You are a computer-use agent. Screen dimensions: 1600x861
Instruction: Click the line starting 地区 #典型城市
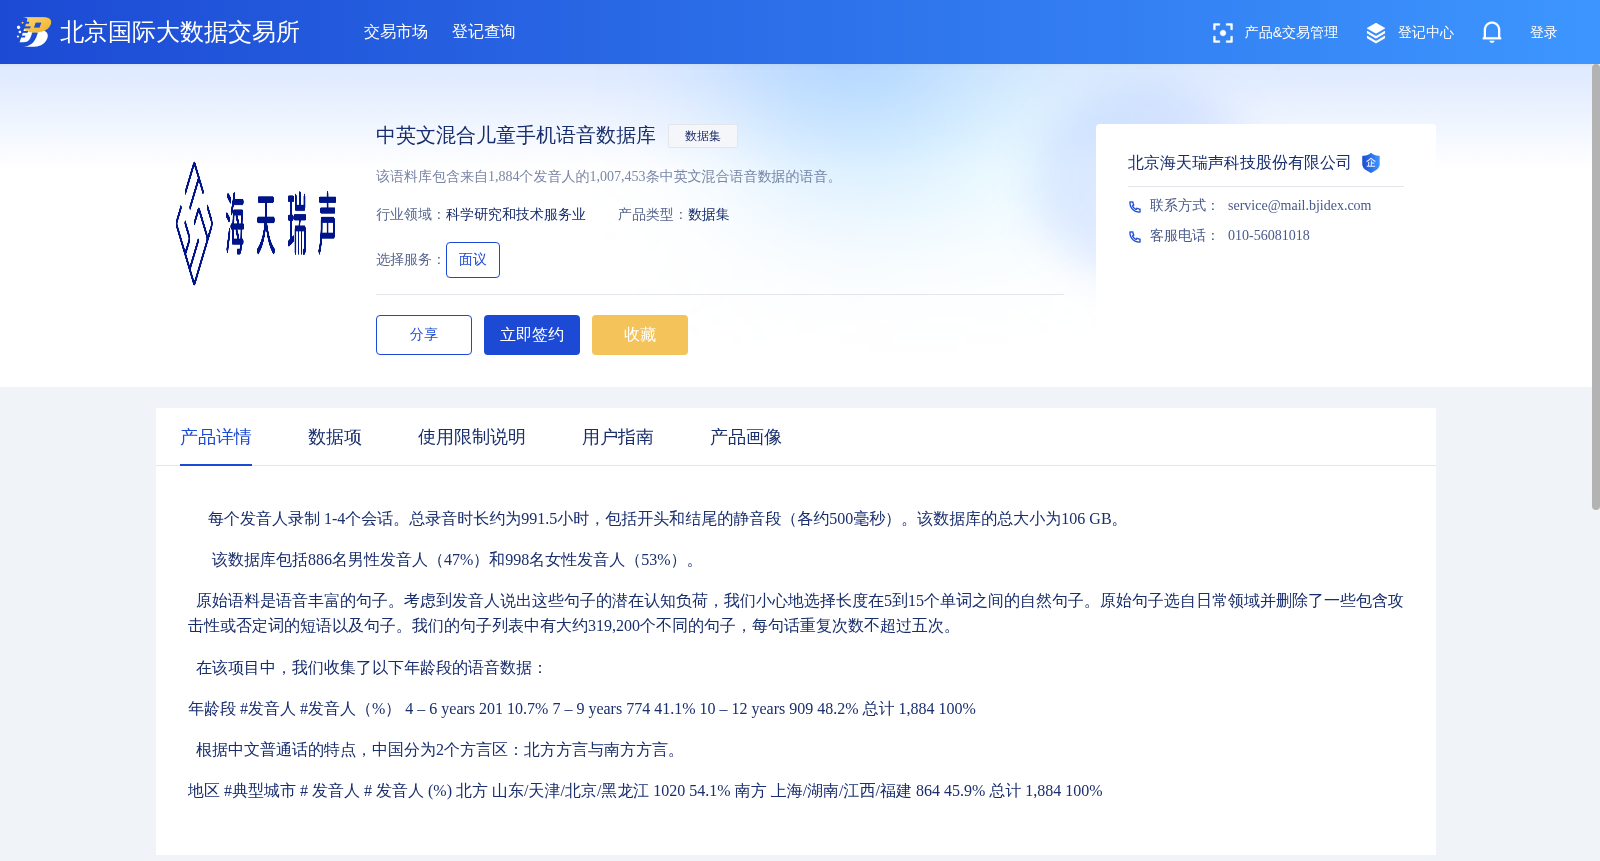[645, 791]
